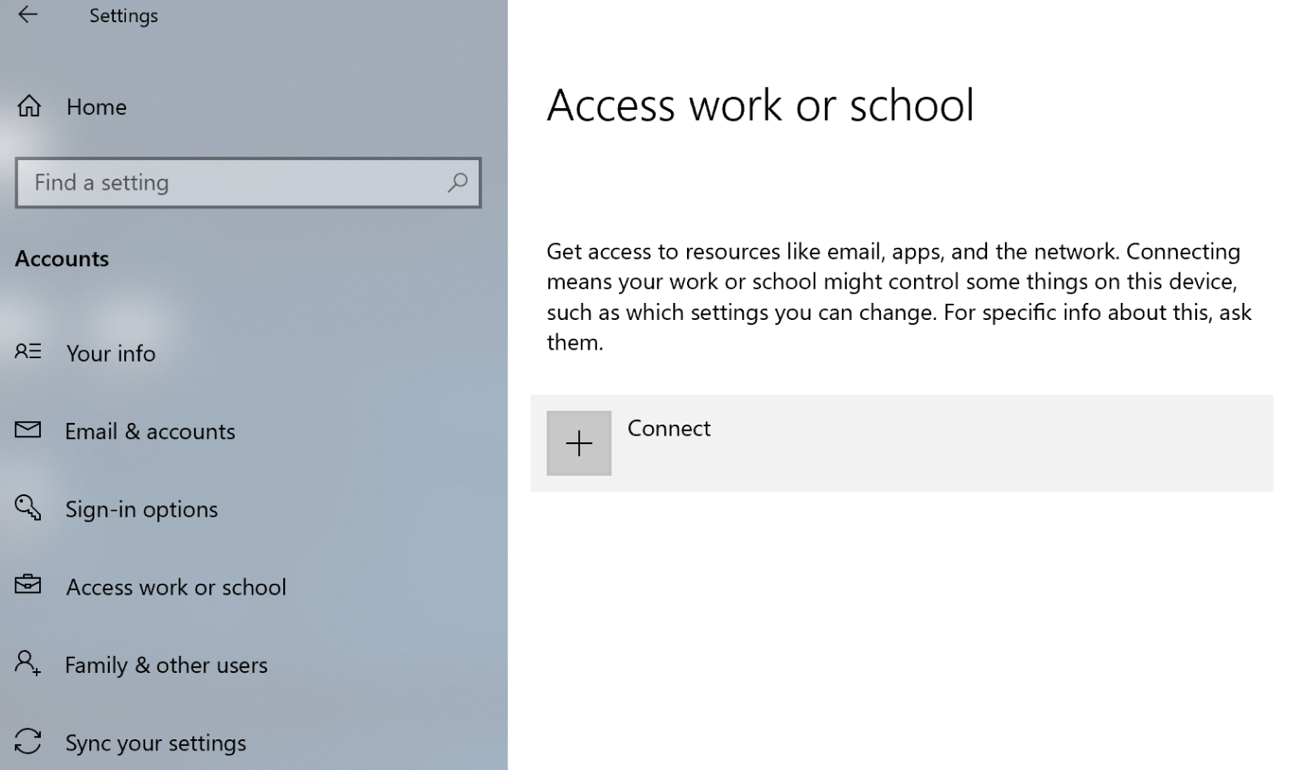The image size is (1312, 770).
Task: Click the Home house icon
Action: pos(29,107)
